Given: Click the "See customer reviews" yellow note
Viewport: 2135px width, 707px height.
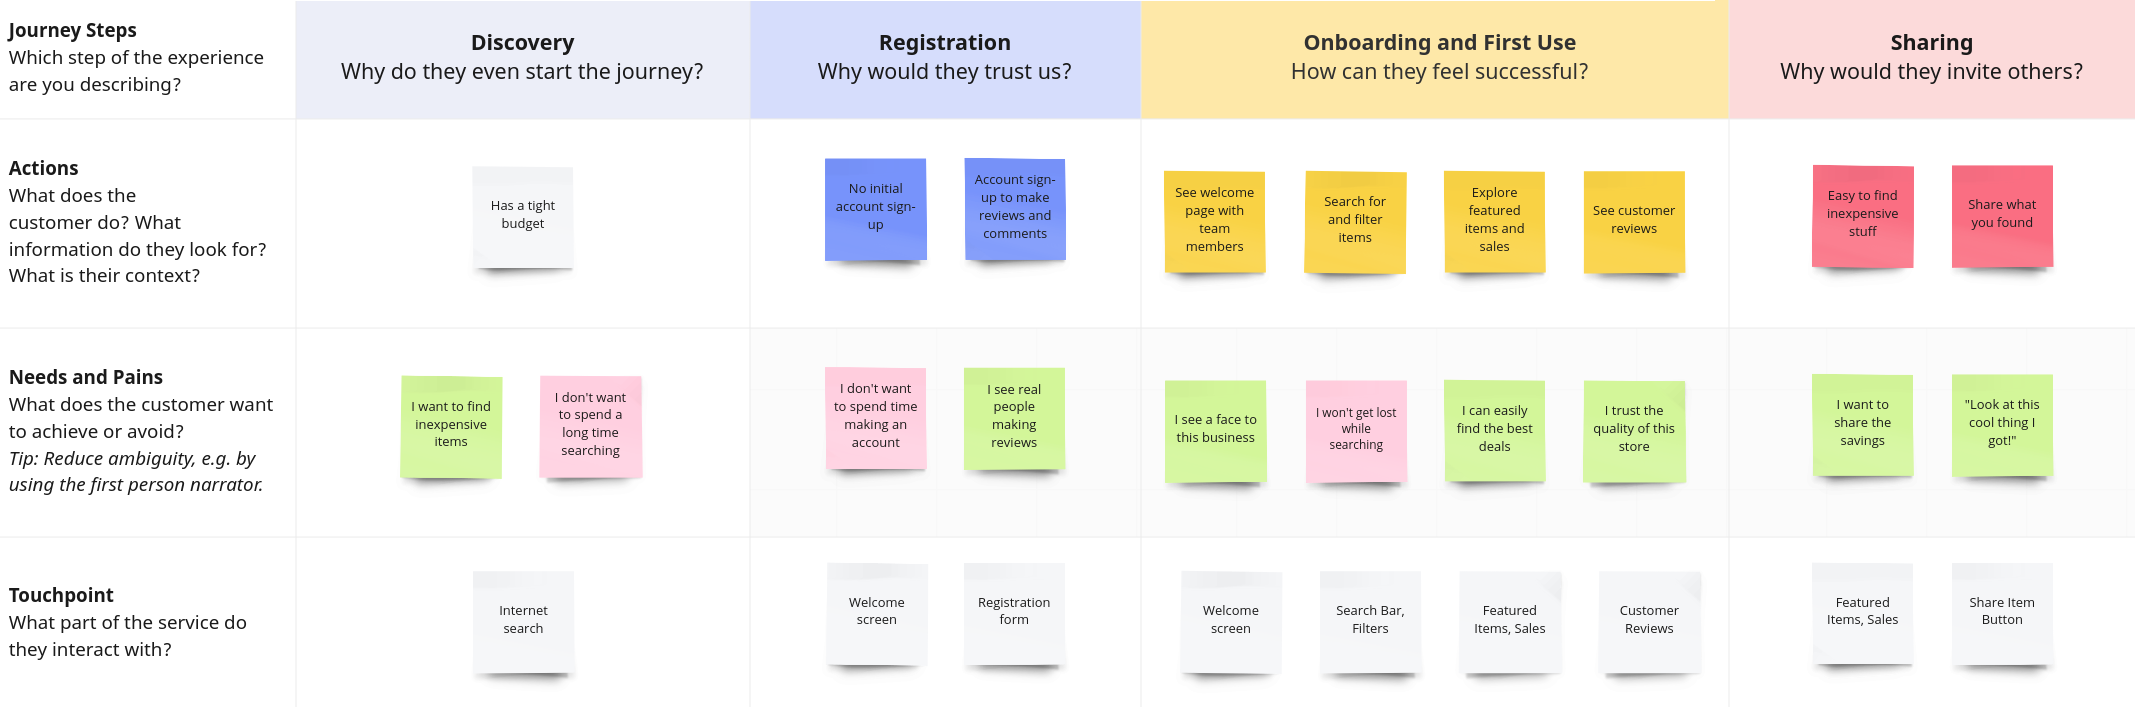Looking at the screenshot, I should (1633, 221).
